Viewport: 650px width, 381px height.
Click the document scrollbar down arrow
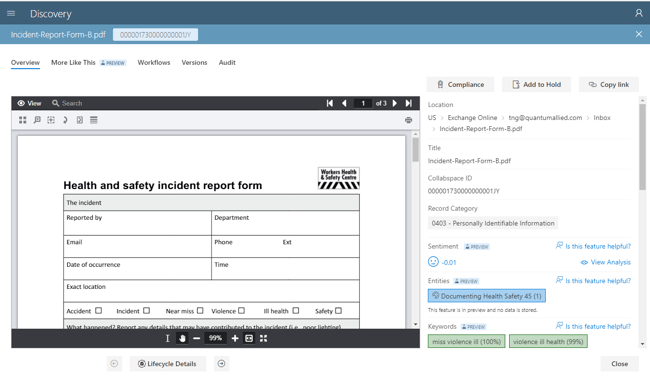coord(415,325)
